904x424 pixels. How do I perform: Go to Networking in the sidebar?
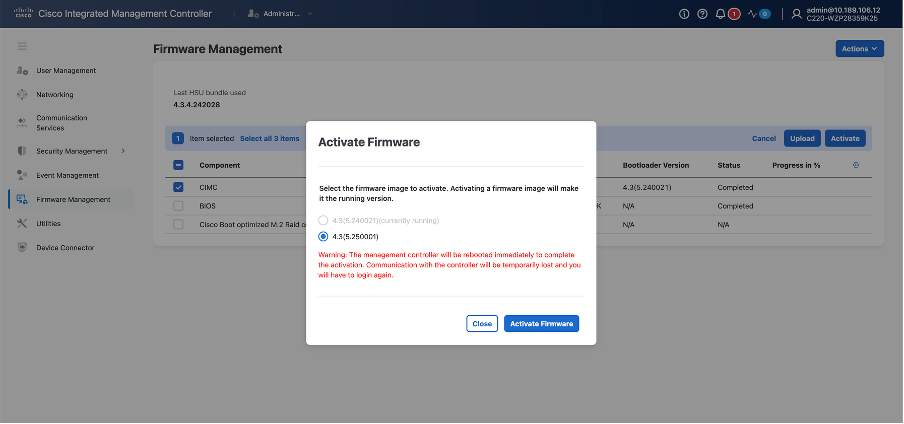coord(55,95)
